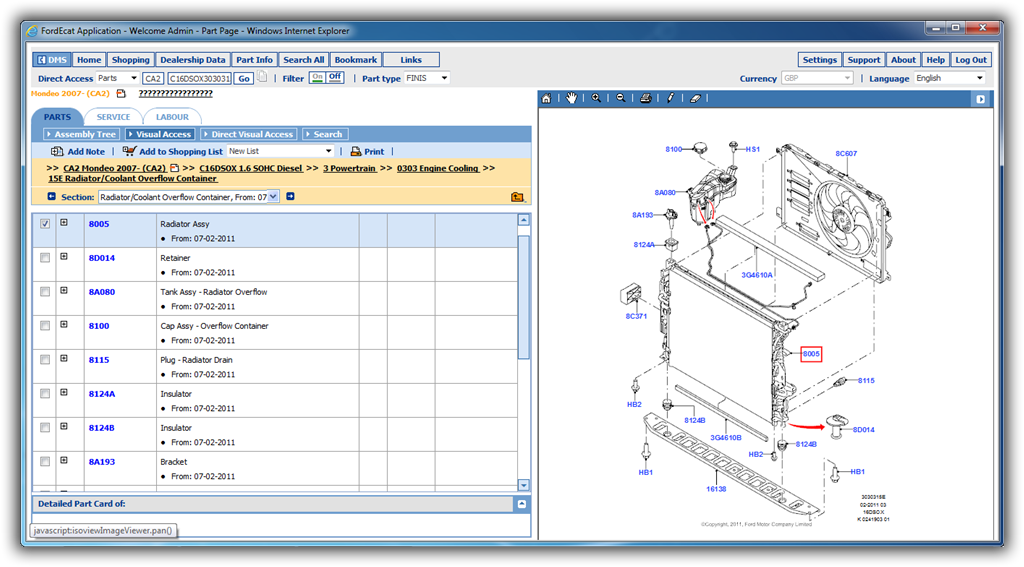Uncheck the 8005 Radiator Assy checkbox
The width and height of the screenshot is (1024, 567).
45,223
